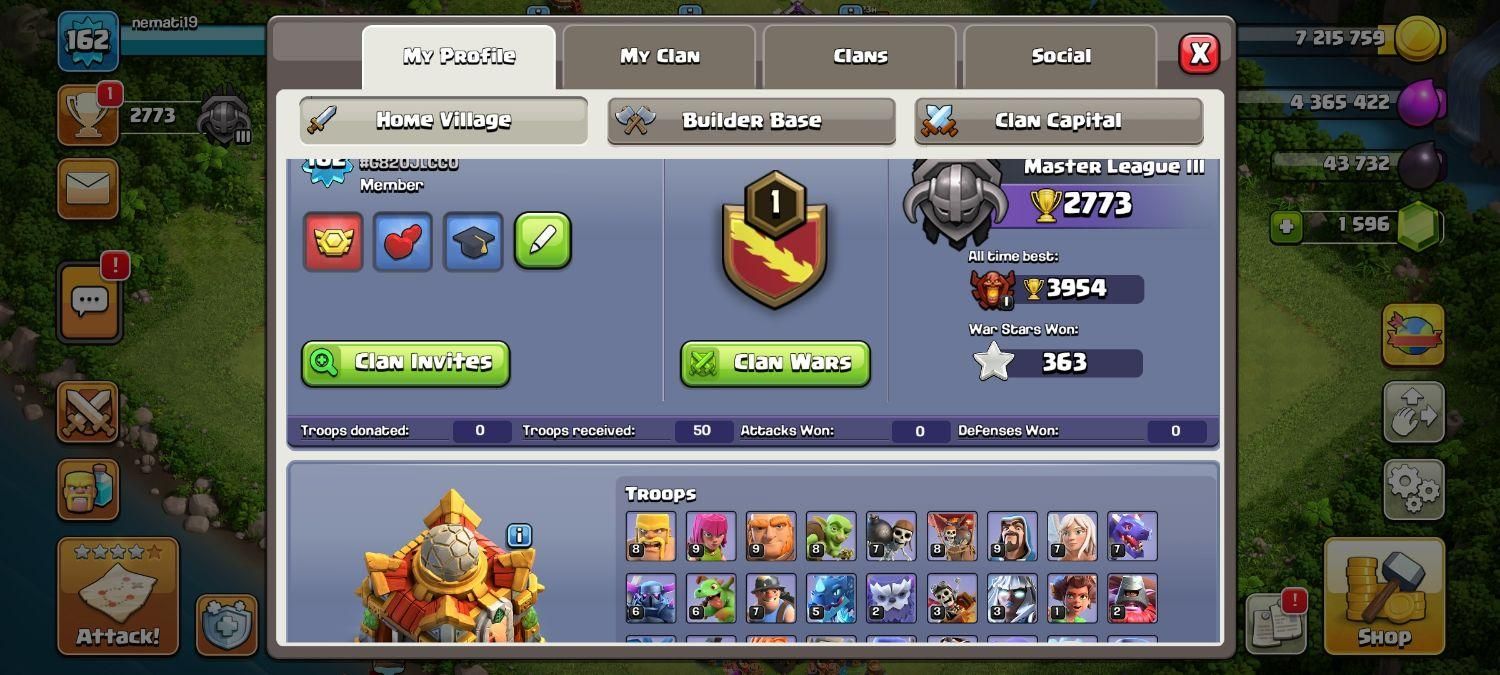Open settings gears icon
The width and height of the screenshot is (1500, 675).
[x=1414, y=490]
